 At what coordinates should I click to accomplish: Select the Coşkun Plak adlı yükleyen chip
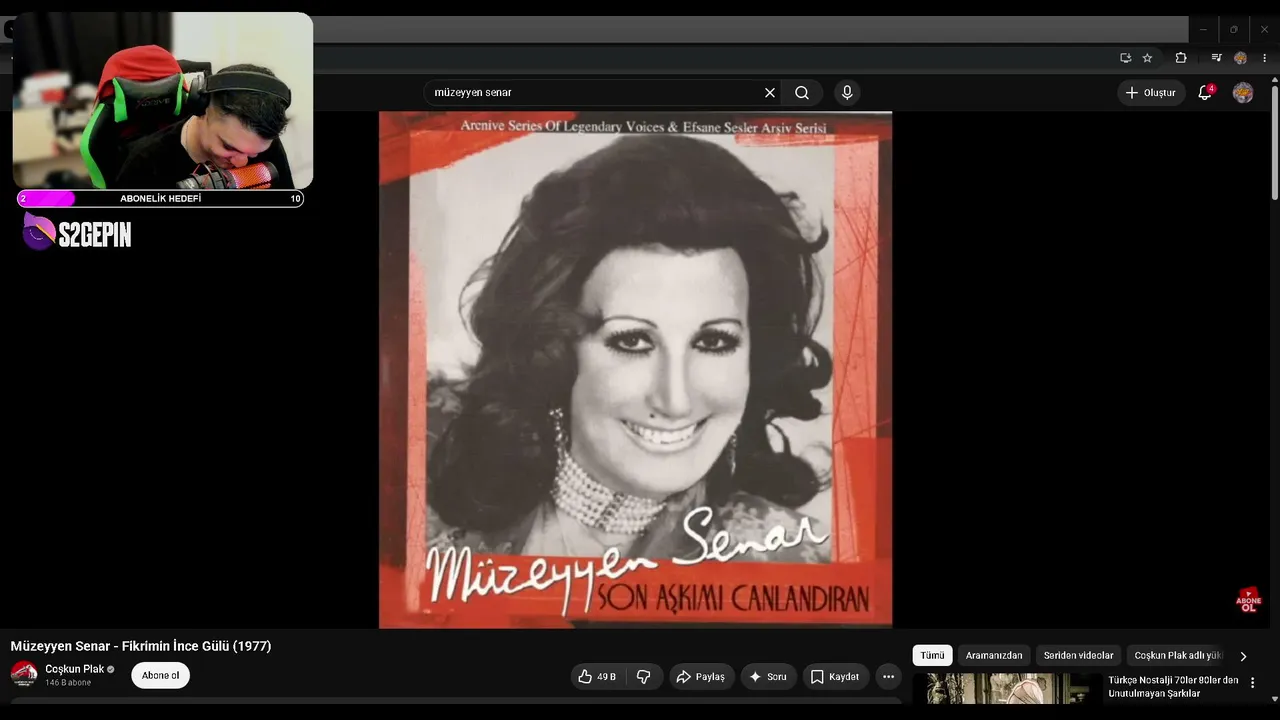tap(1177, 655)
